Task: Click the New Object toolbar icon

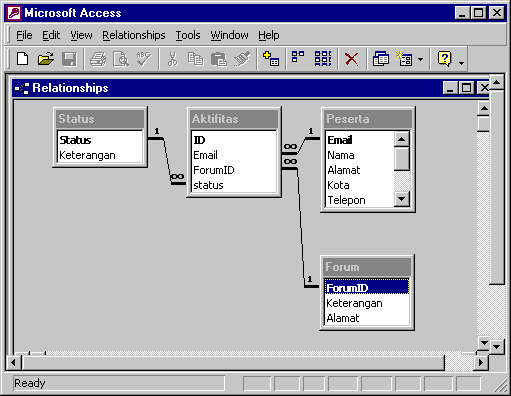Action: 404,58
